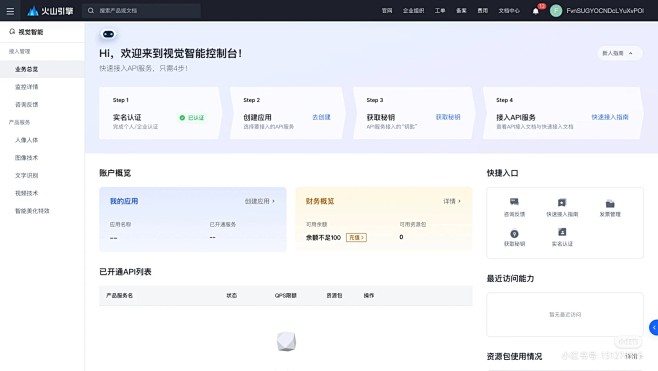Open 工单 in top navigation
This screenshot has width=658, height=371.
(440, 11)
